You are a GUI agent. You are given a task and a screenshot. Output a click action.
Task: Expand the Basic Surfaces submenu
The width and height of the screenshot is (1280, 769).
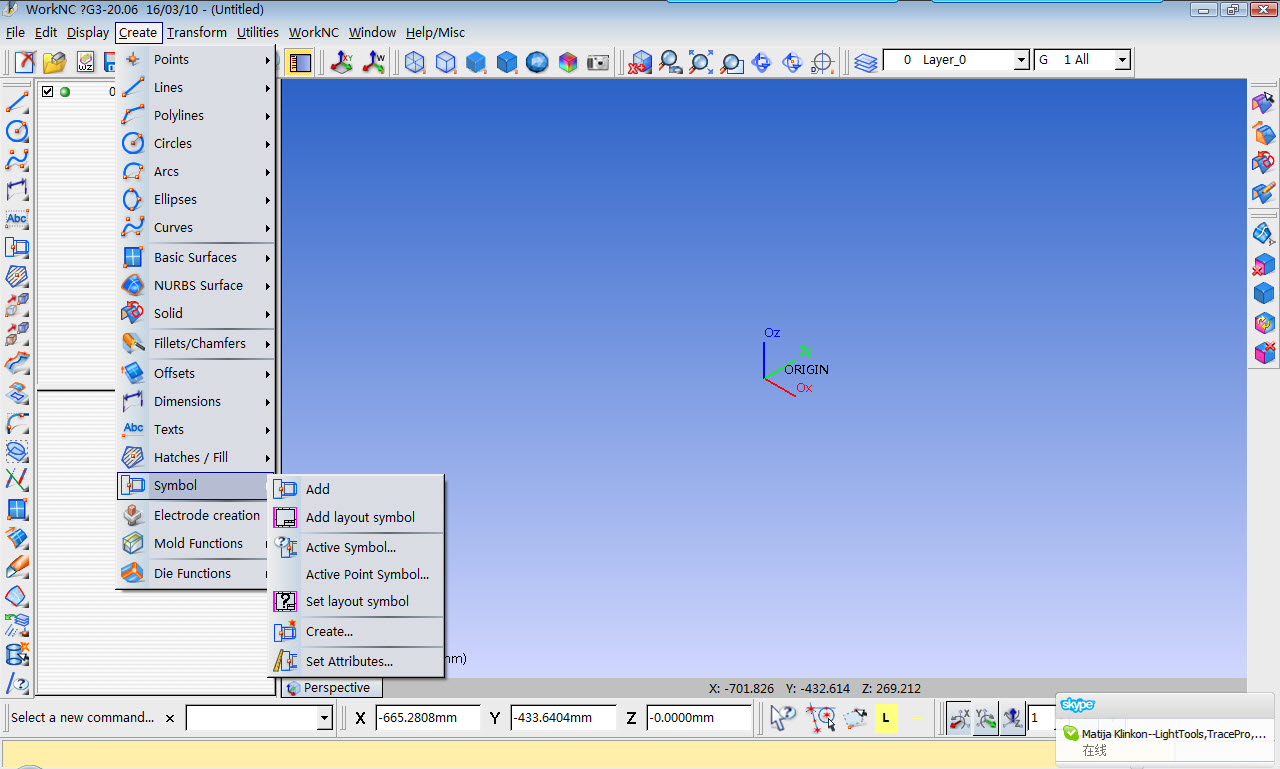click(x=195, y=257)
